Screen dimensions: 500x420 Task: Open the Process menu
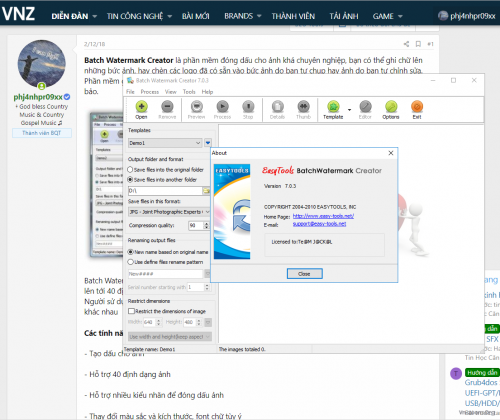point(150,92)
